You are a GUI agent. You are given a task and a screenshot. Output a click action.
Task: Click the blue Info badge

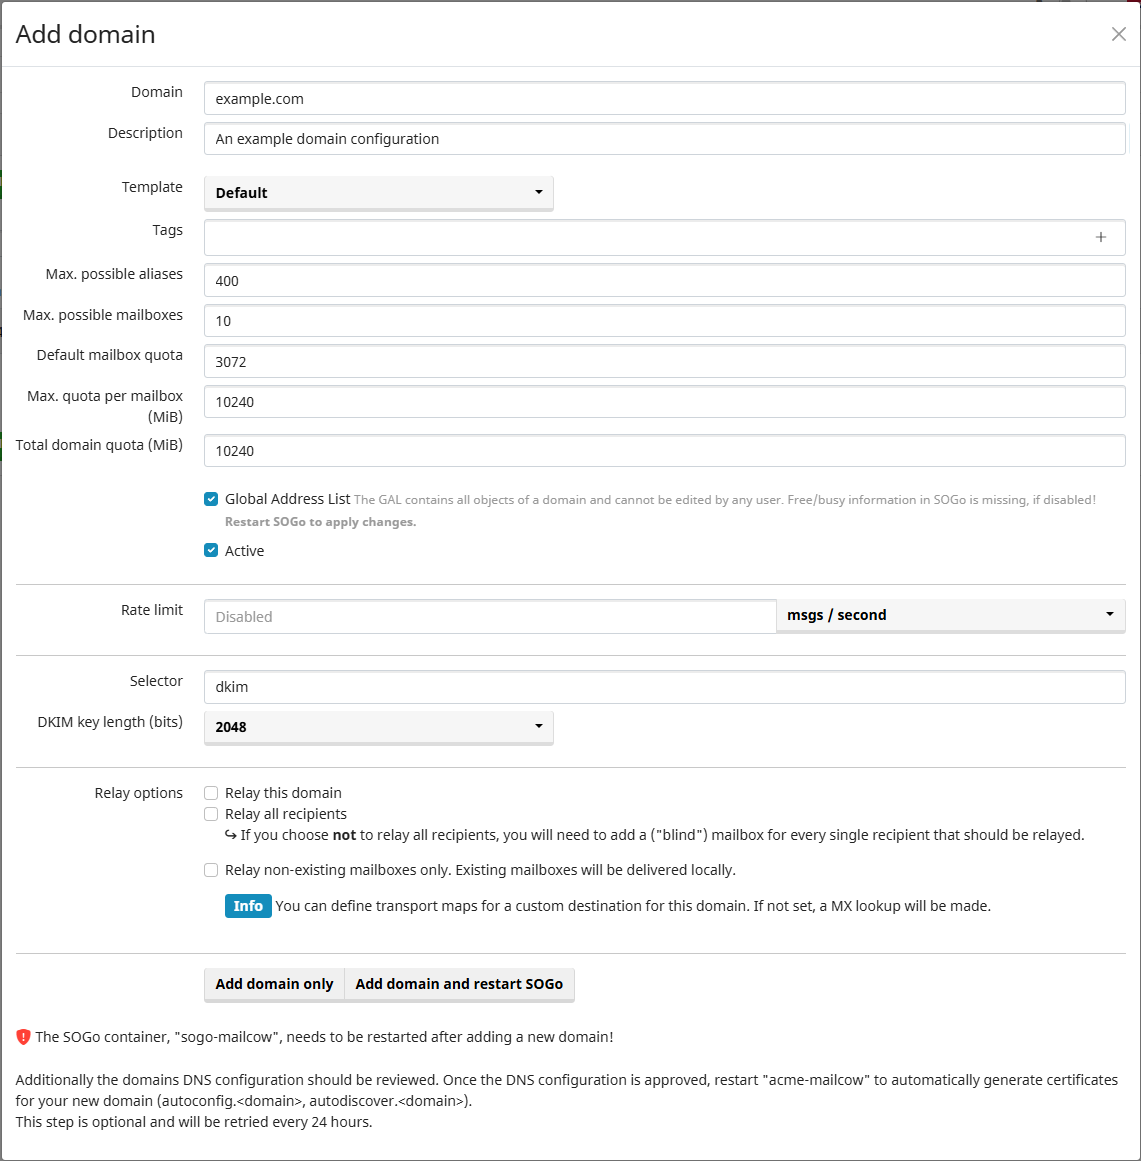click(x=248, y=906)
